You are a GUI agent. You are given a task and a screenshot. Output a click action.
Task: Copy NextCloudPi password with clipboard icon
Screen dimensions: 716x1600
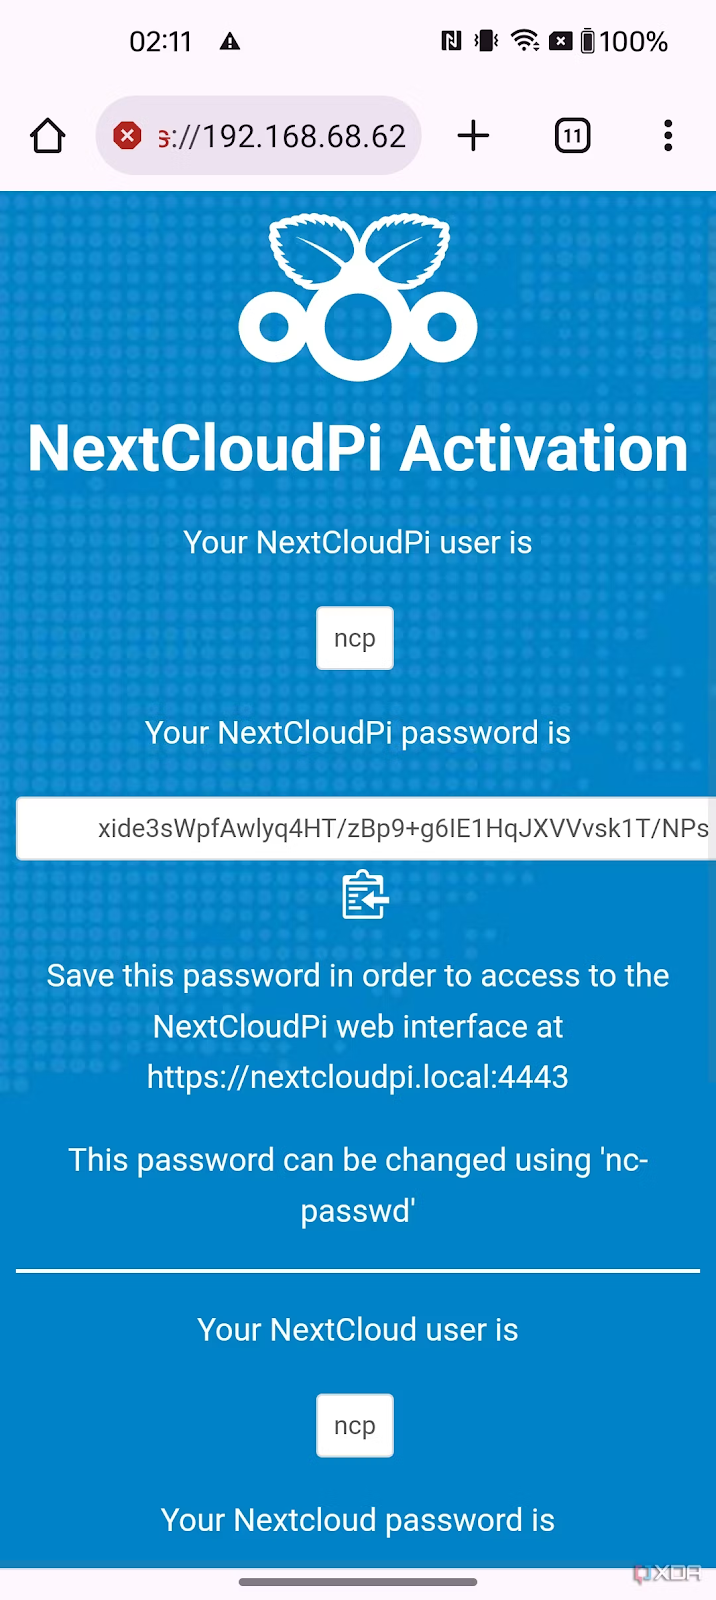click(x=364, y=895)
